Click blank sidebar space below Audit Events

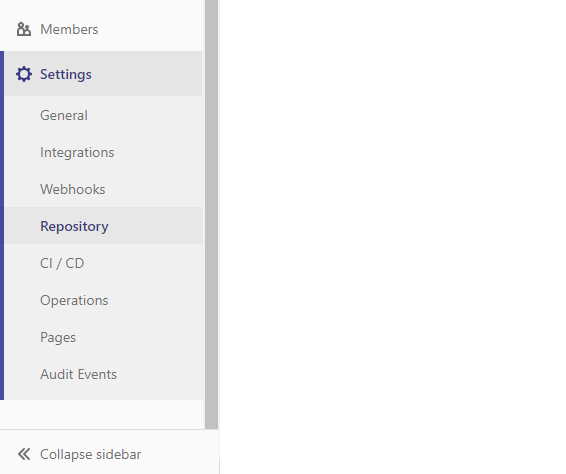pyautogui.click(x=104, y=414)
